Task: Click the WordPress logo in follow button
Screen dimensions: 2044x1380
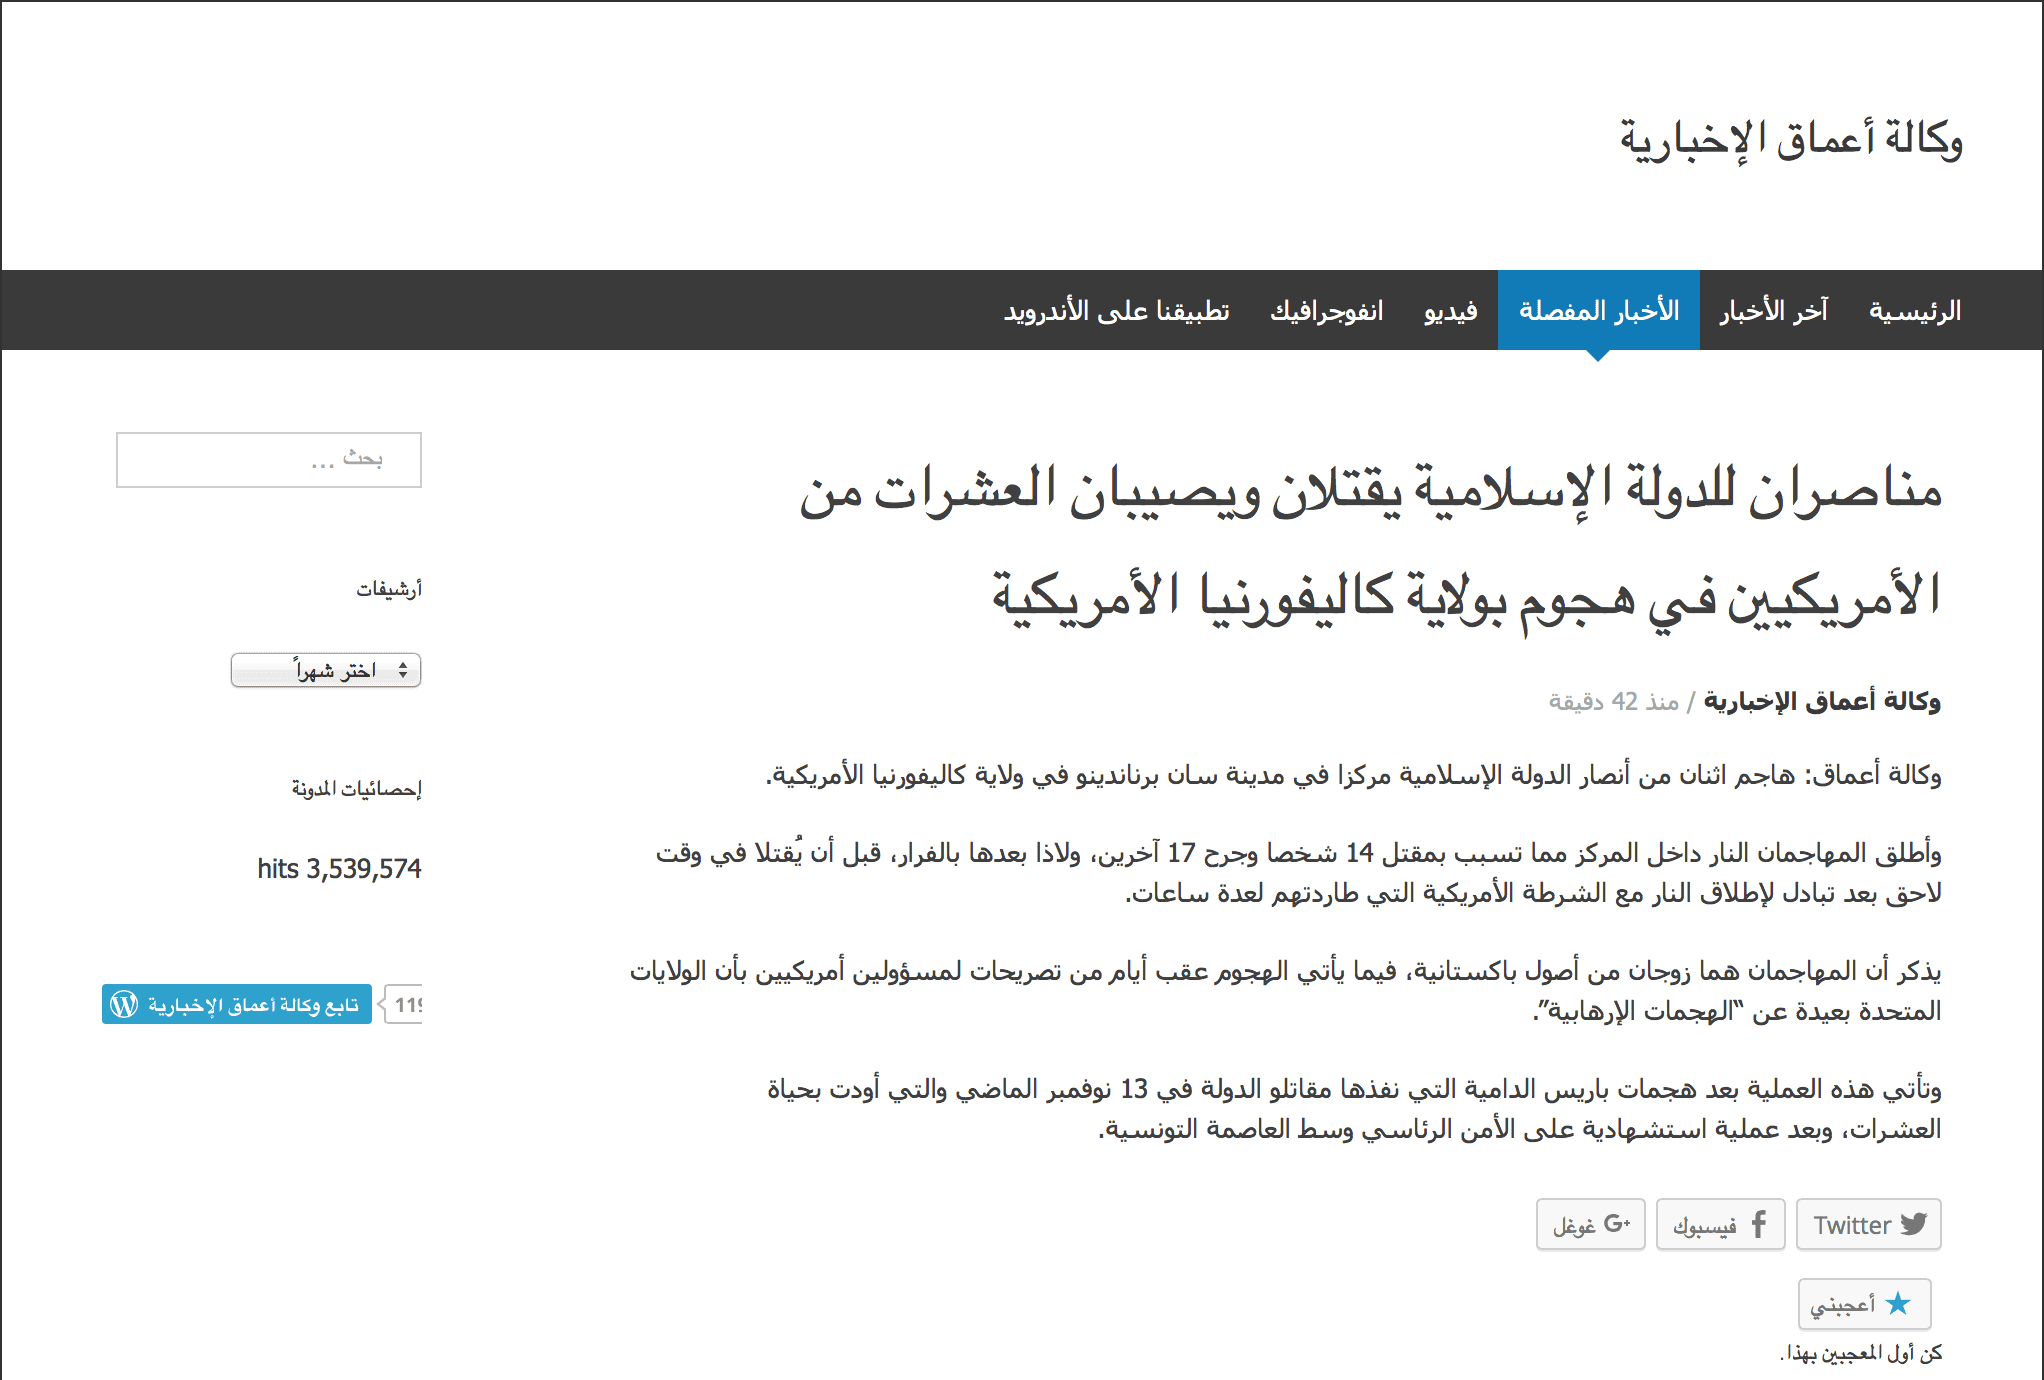Action: point(124,1004)
